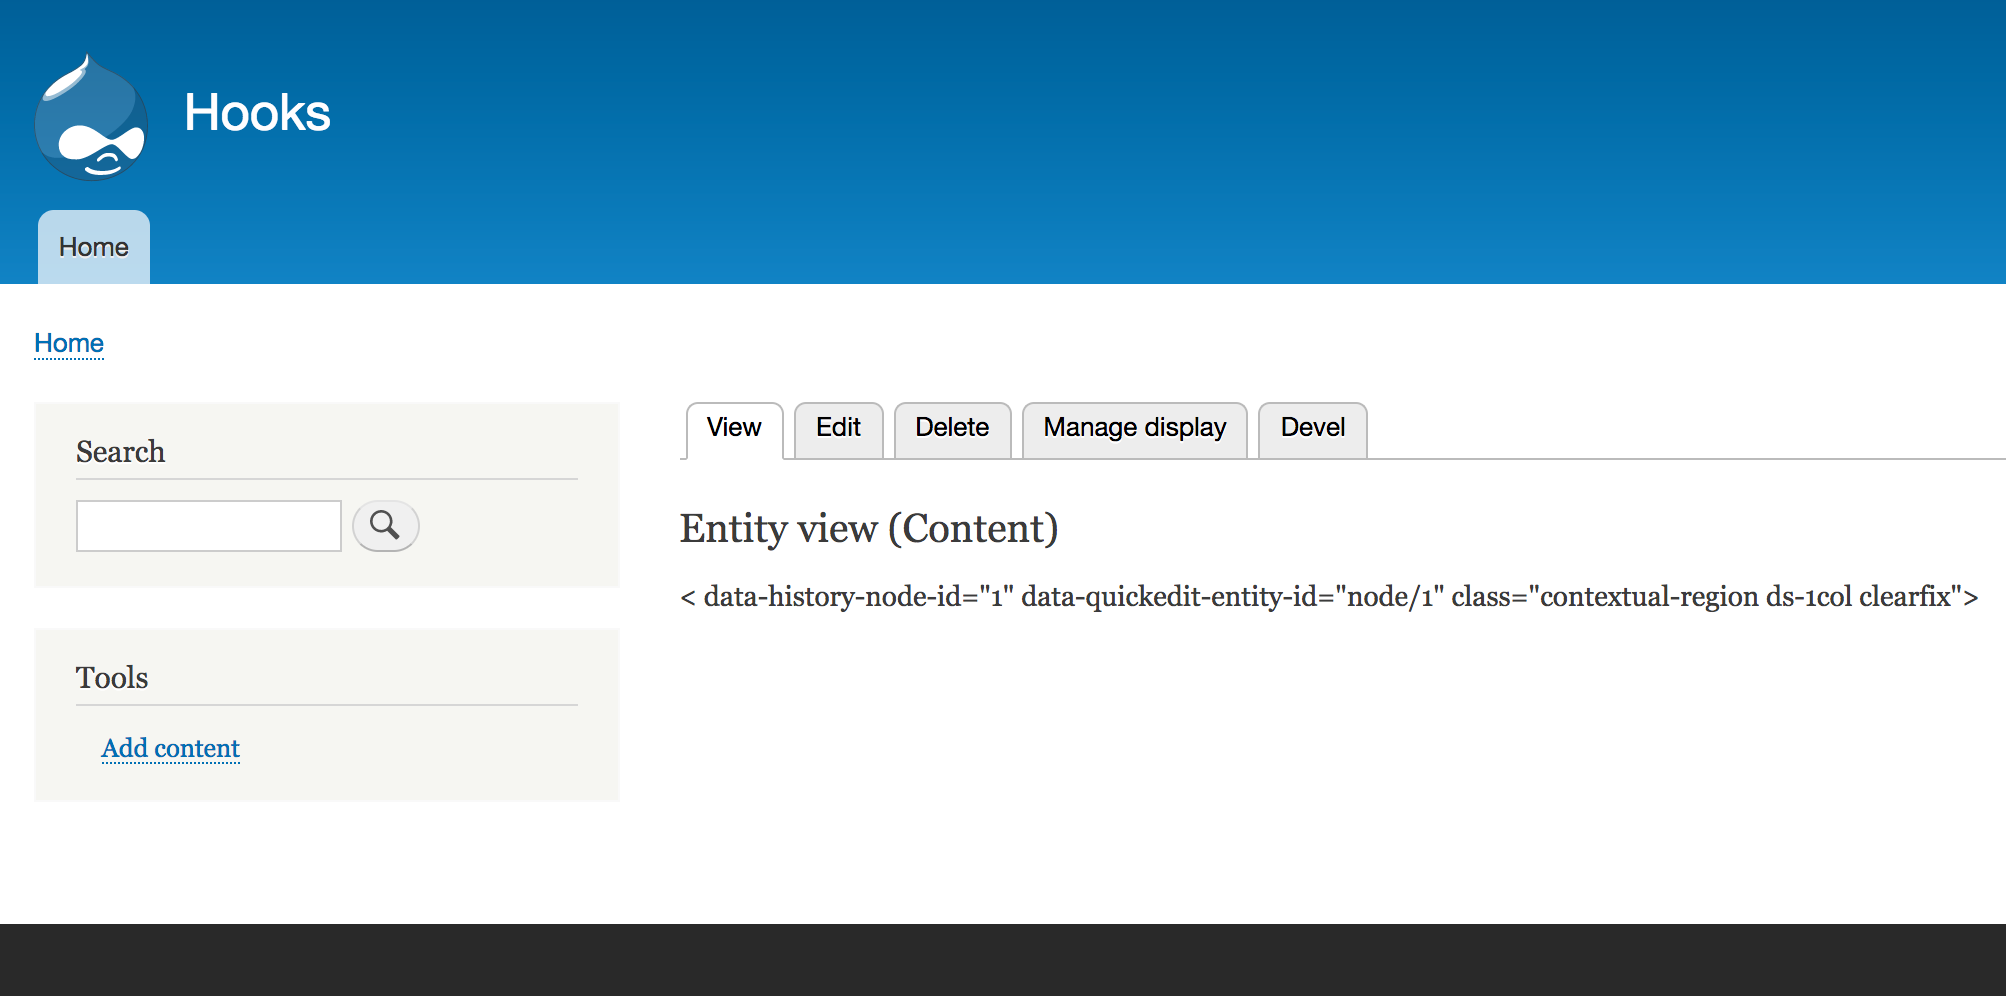This screenshot has height=996, width=2006.
Task: Open the Edit tab
Action: pyautogui.click(x=838, y=428)
